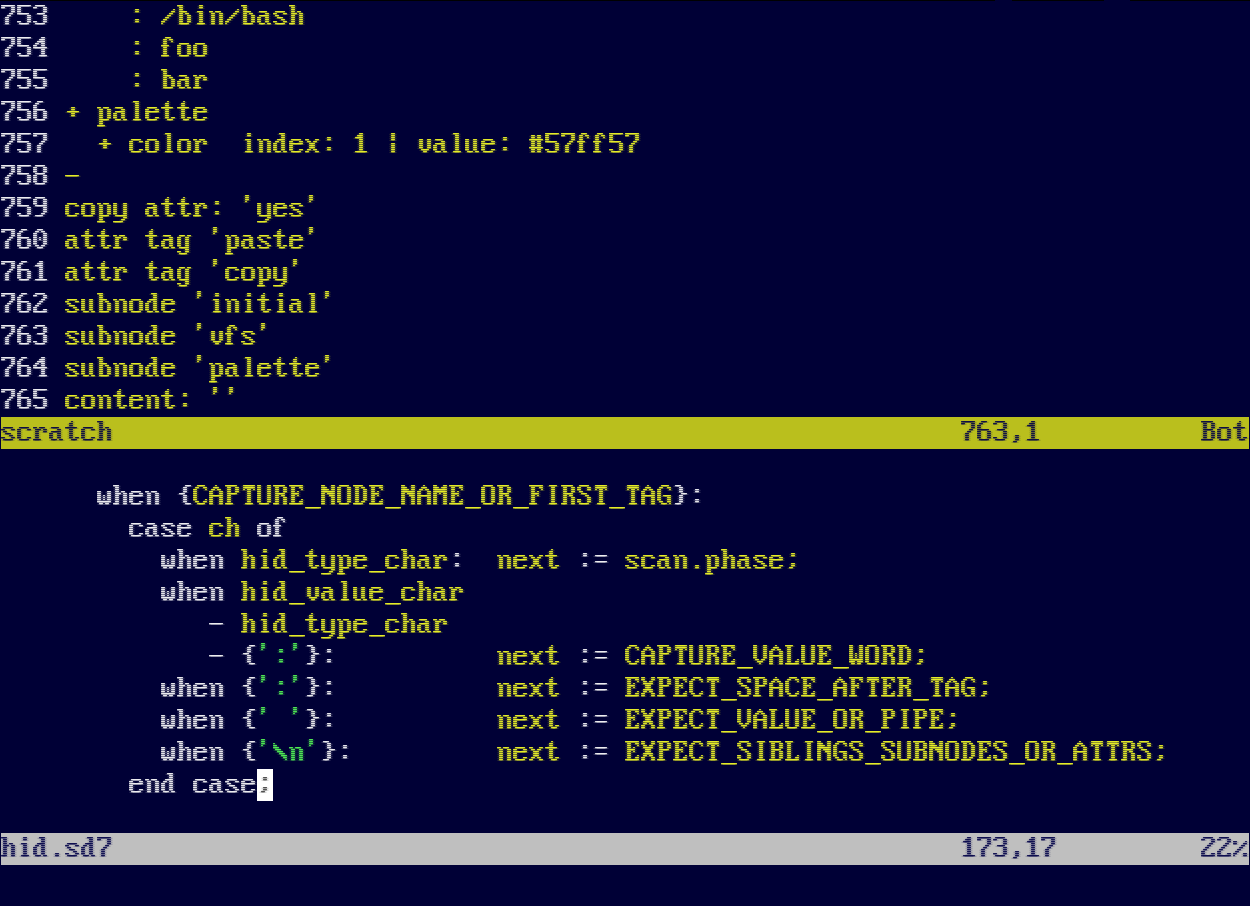Click the Bot scroll indicator
Screen dimensions: 1250x906
tap(1223, 432)
